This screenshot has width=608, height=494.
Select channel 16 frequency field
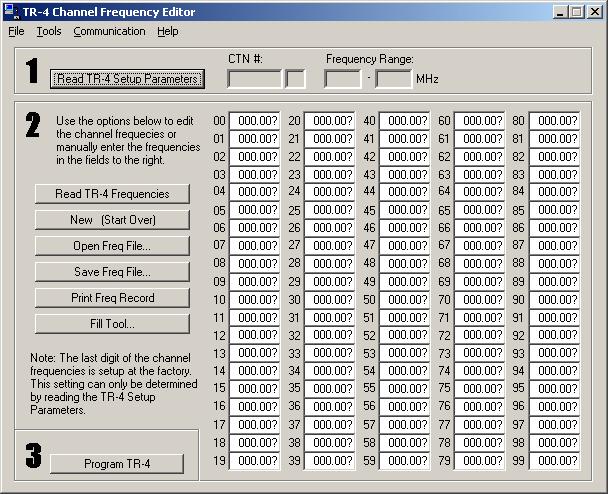click(x=254, y=406)
